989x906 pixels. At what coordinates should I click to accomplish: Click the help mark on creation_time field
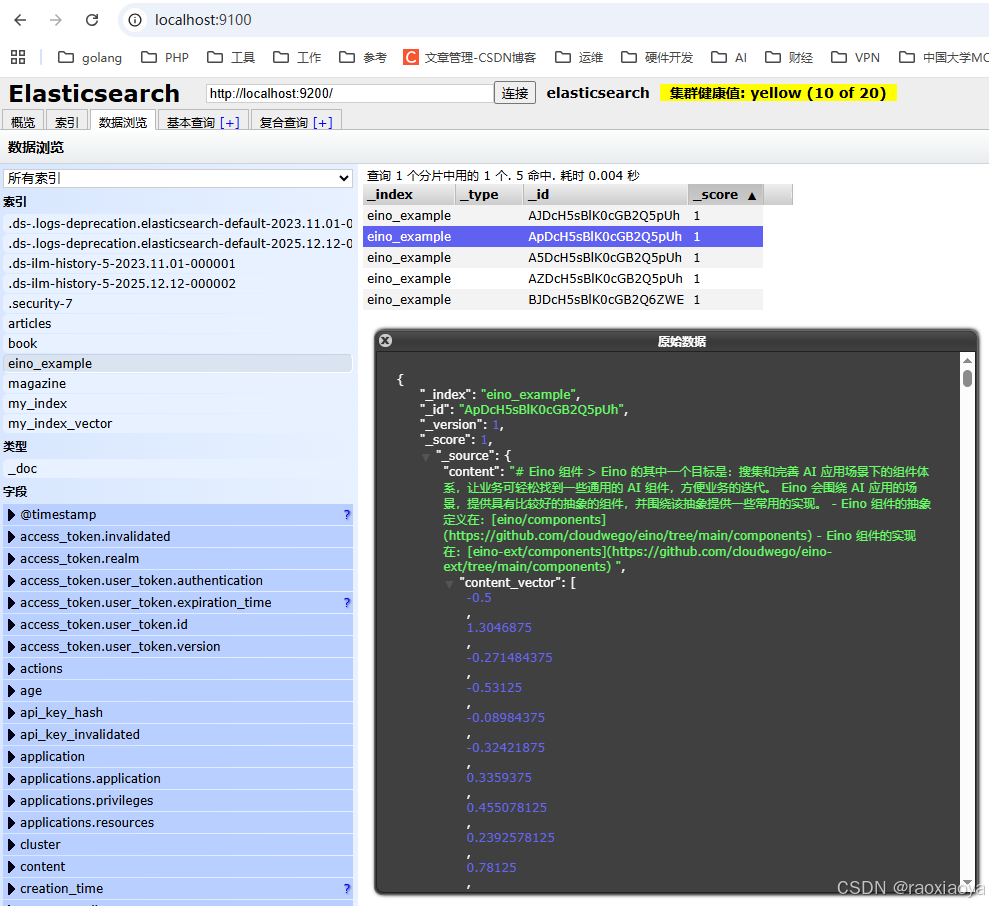(x=346, y=889)
